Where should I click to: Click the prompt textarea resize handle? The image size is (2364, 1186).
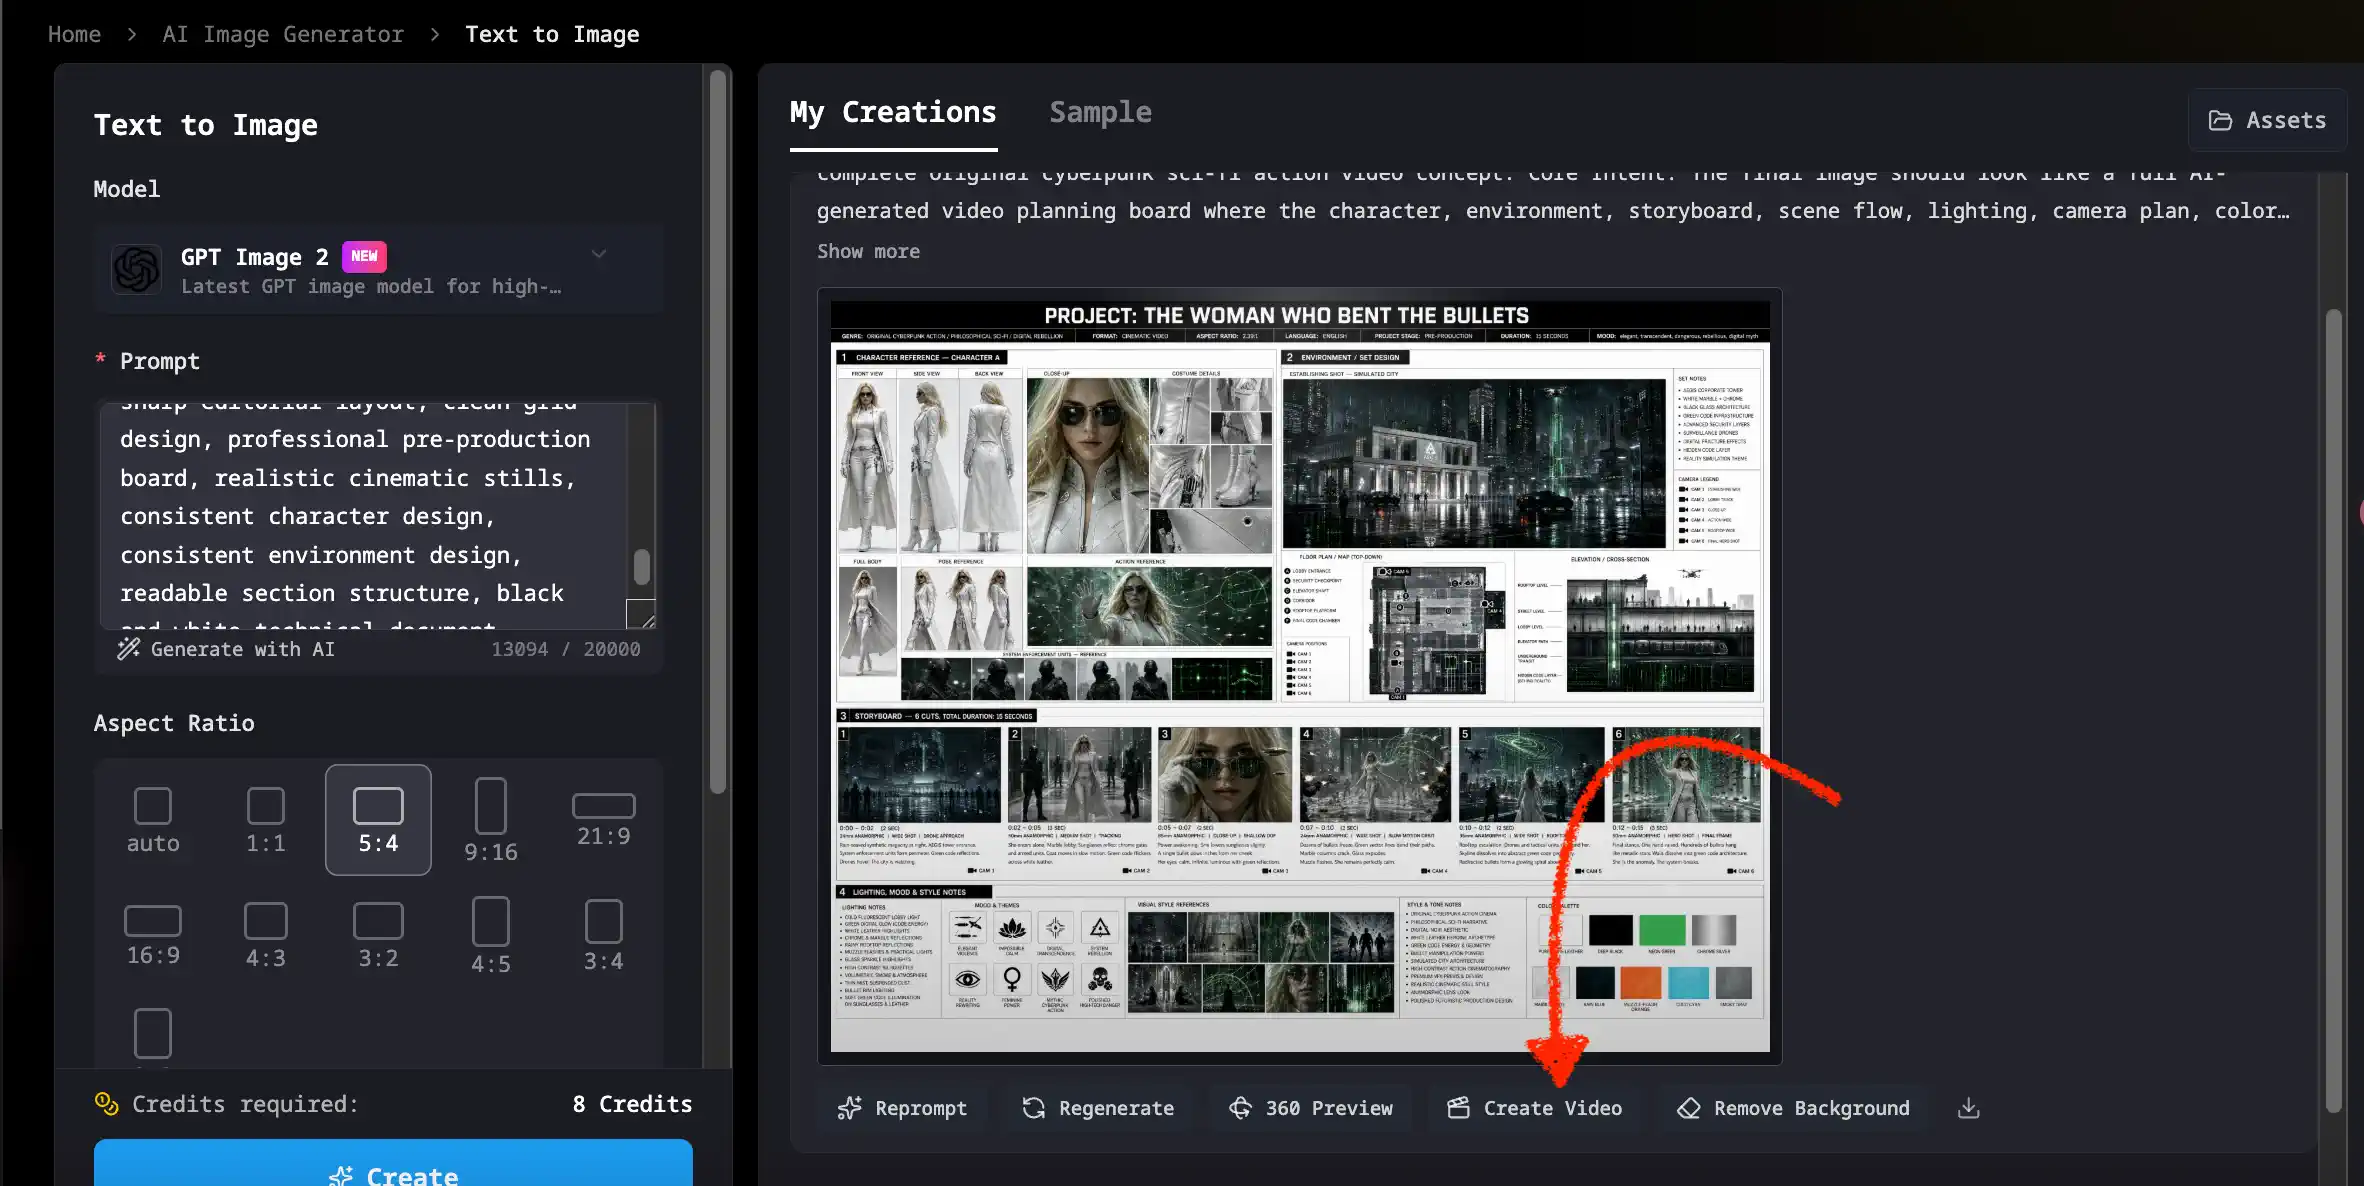(x=641, y=614)
